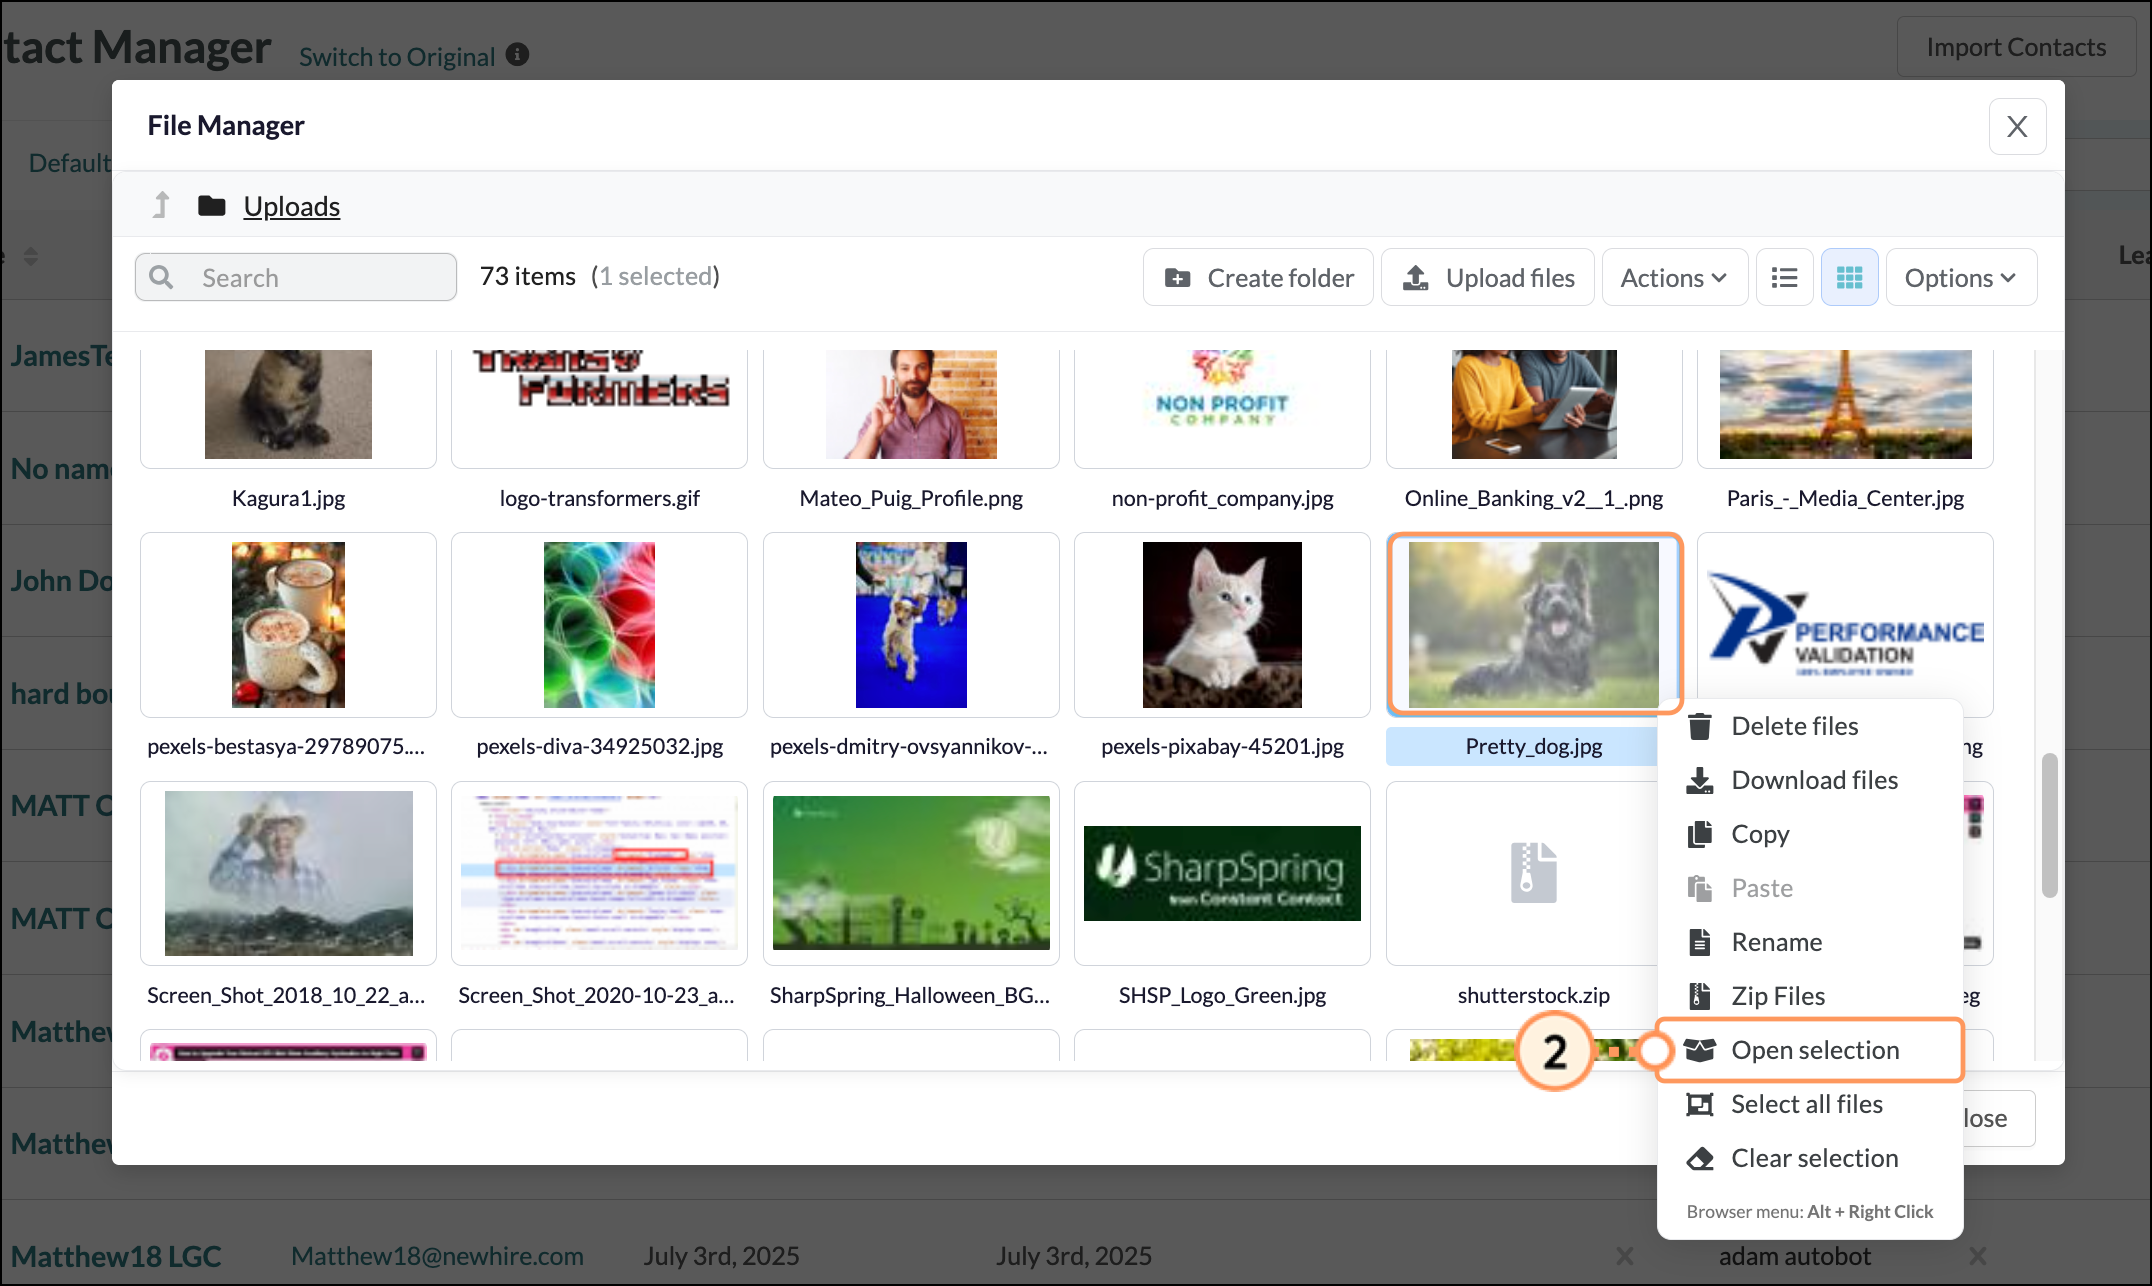Click shutterstock.zip file name label
2152x1286 pixels.
pos(1533,995)
